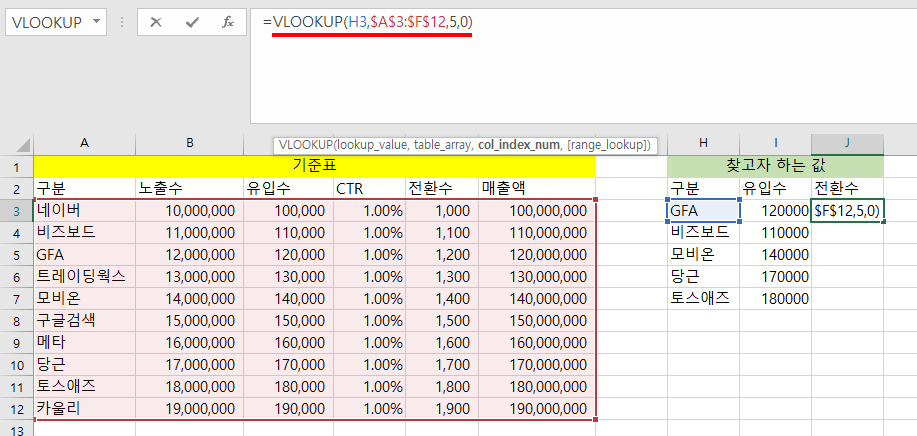Select column H header

pyautogui.click(x=704, y=144)
